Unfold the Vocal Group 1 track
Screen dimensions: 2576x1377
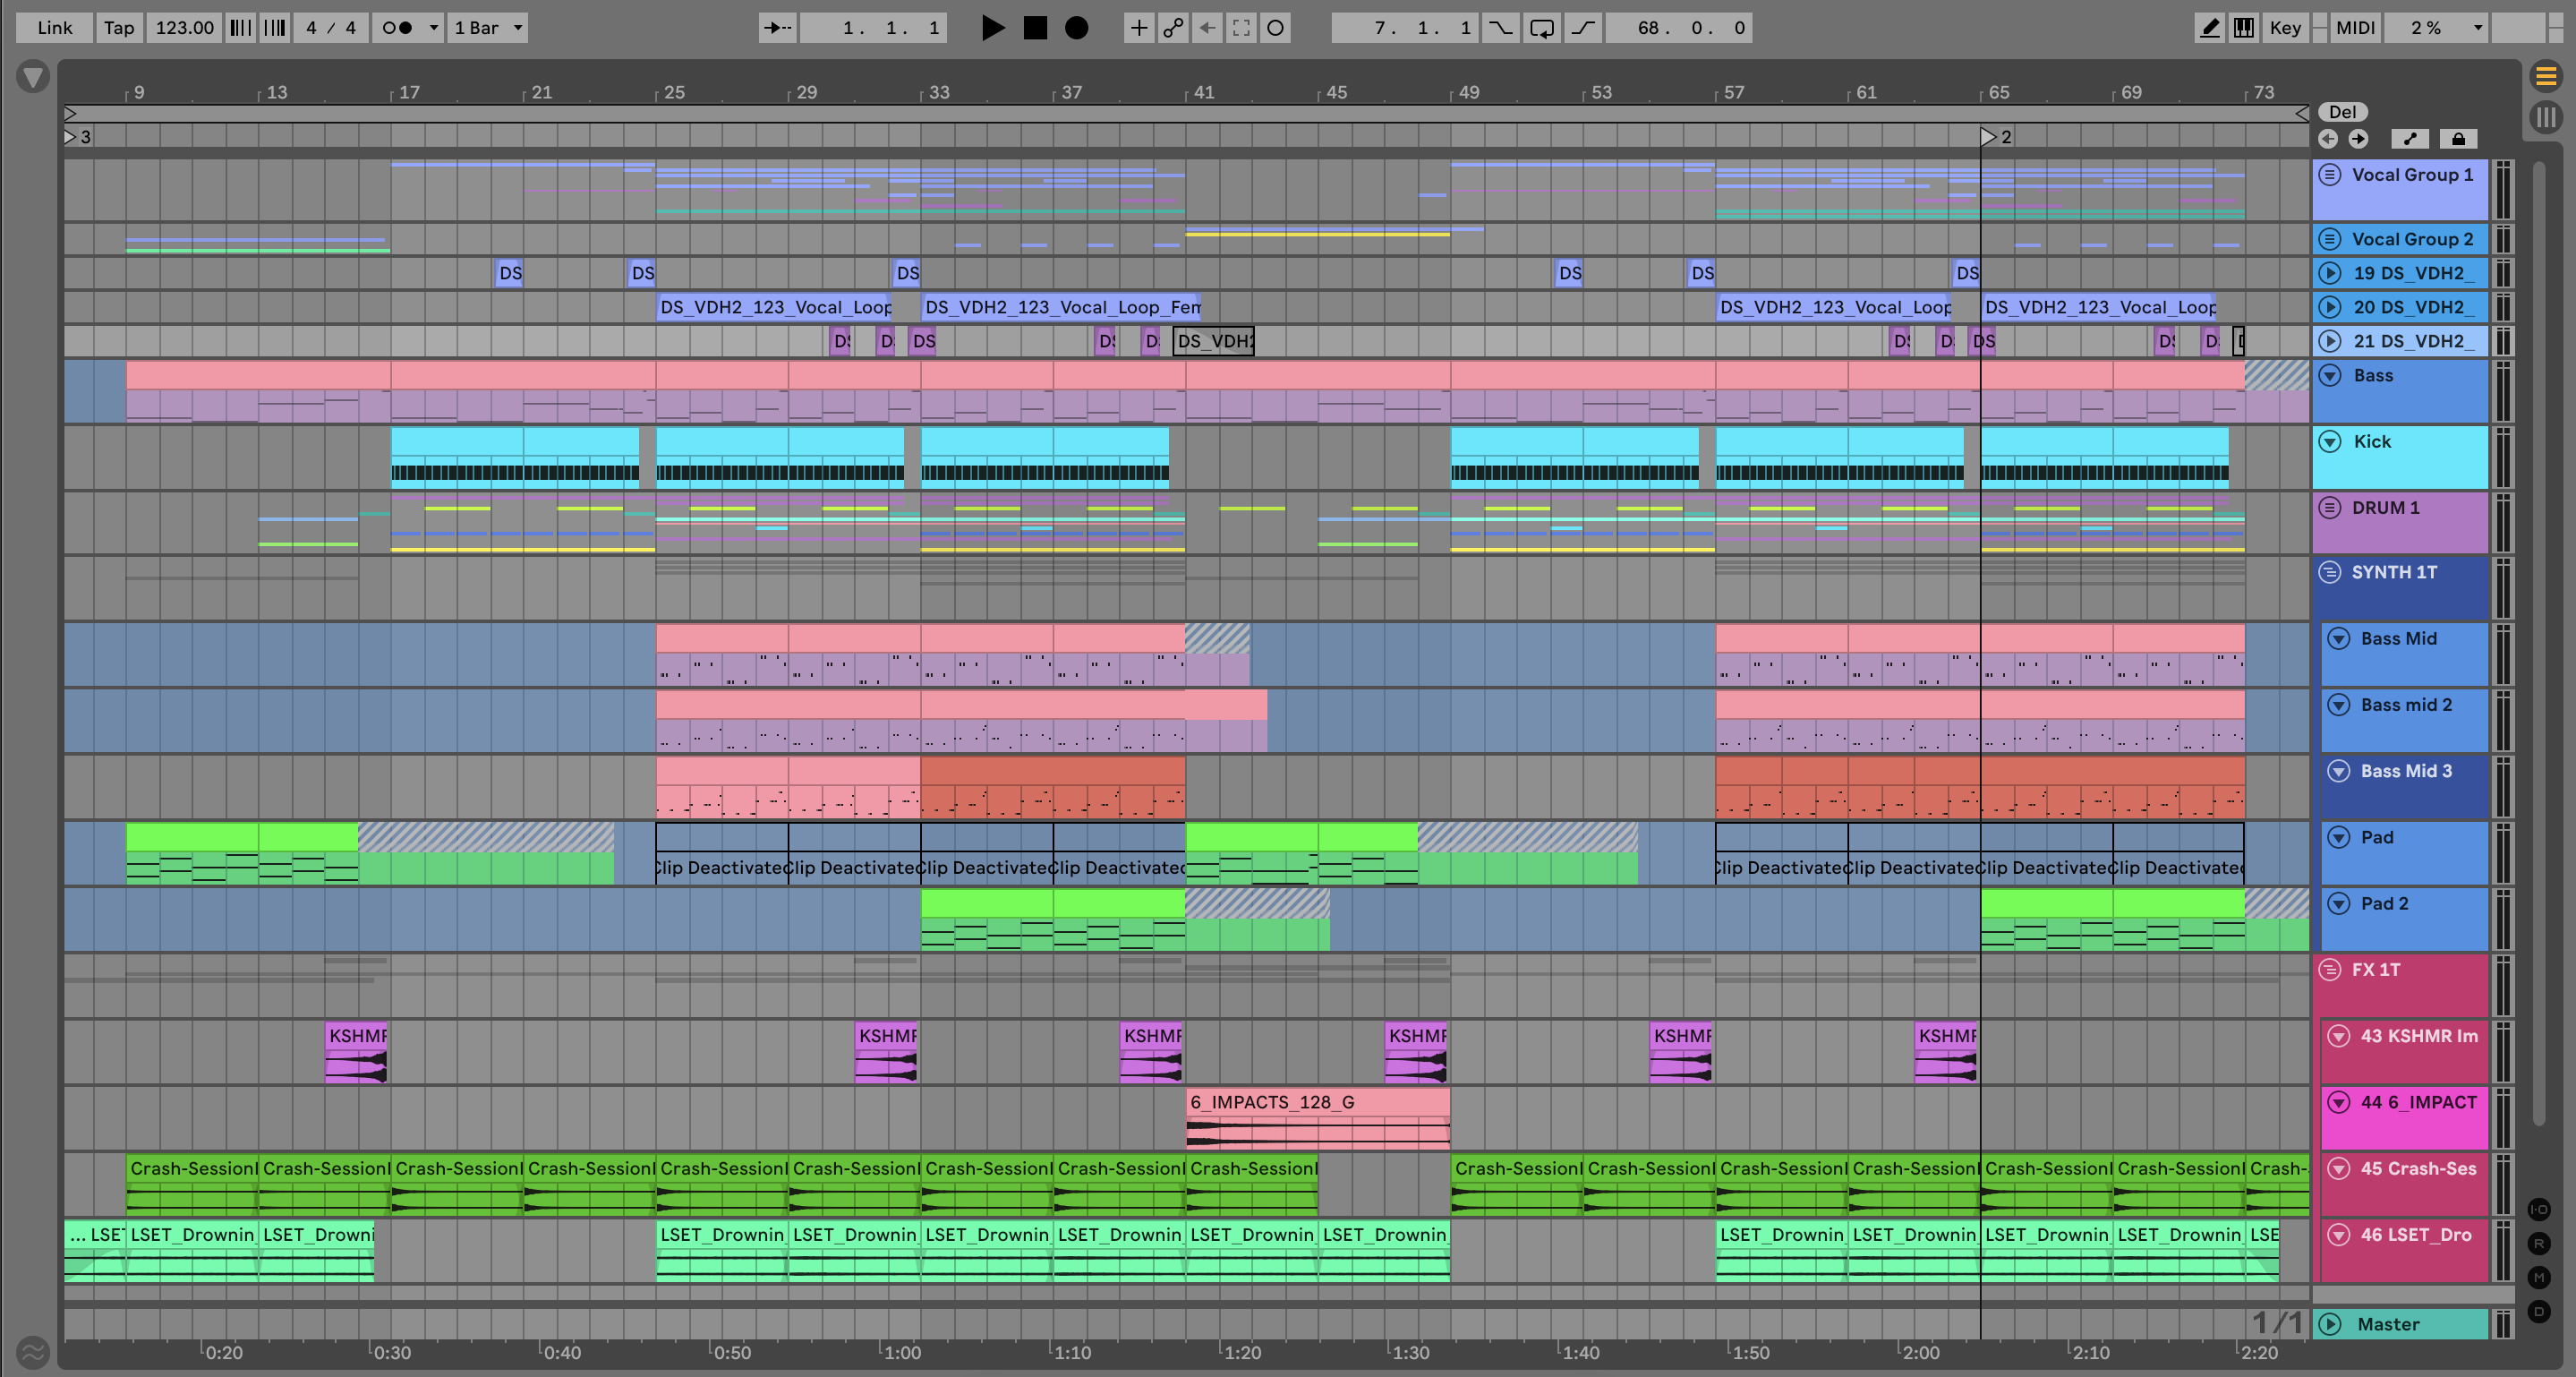tap(2330, 175)
